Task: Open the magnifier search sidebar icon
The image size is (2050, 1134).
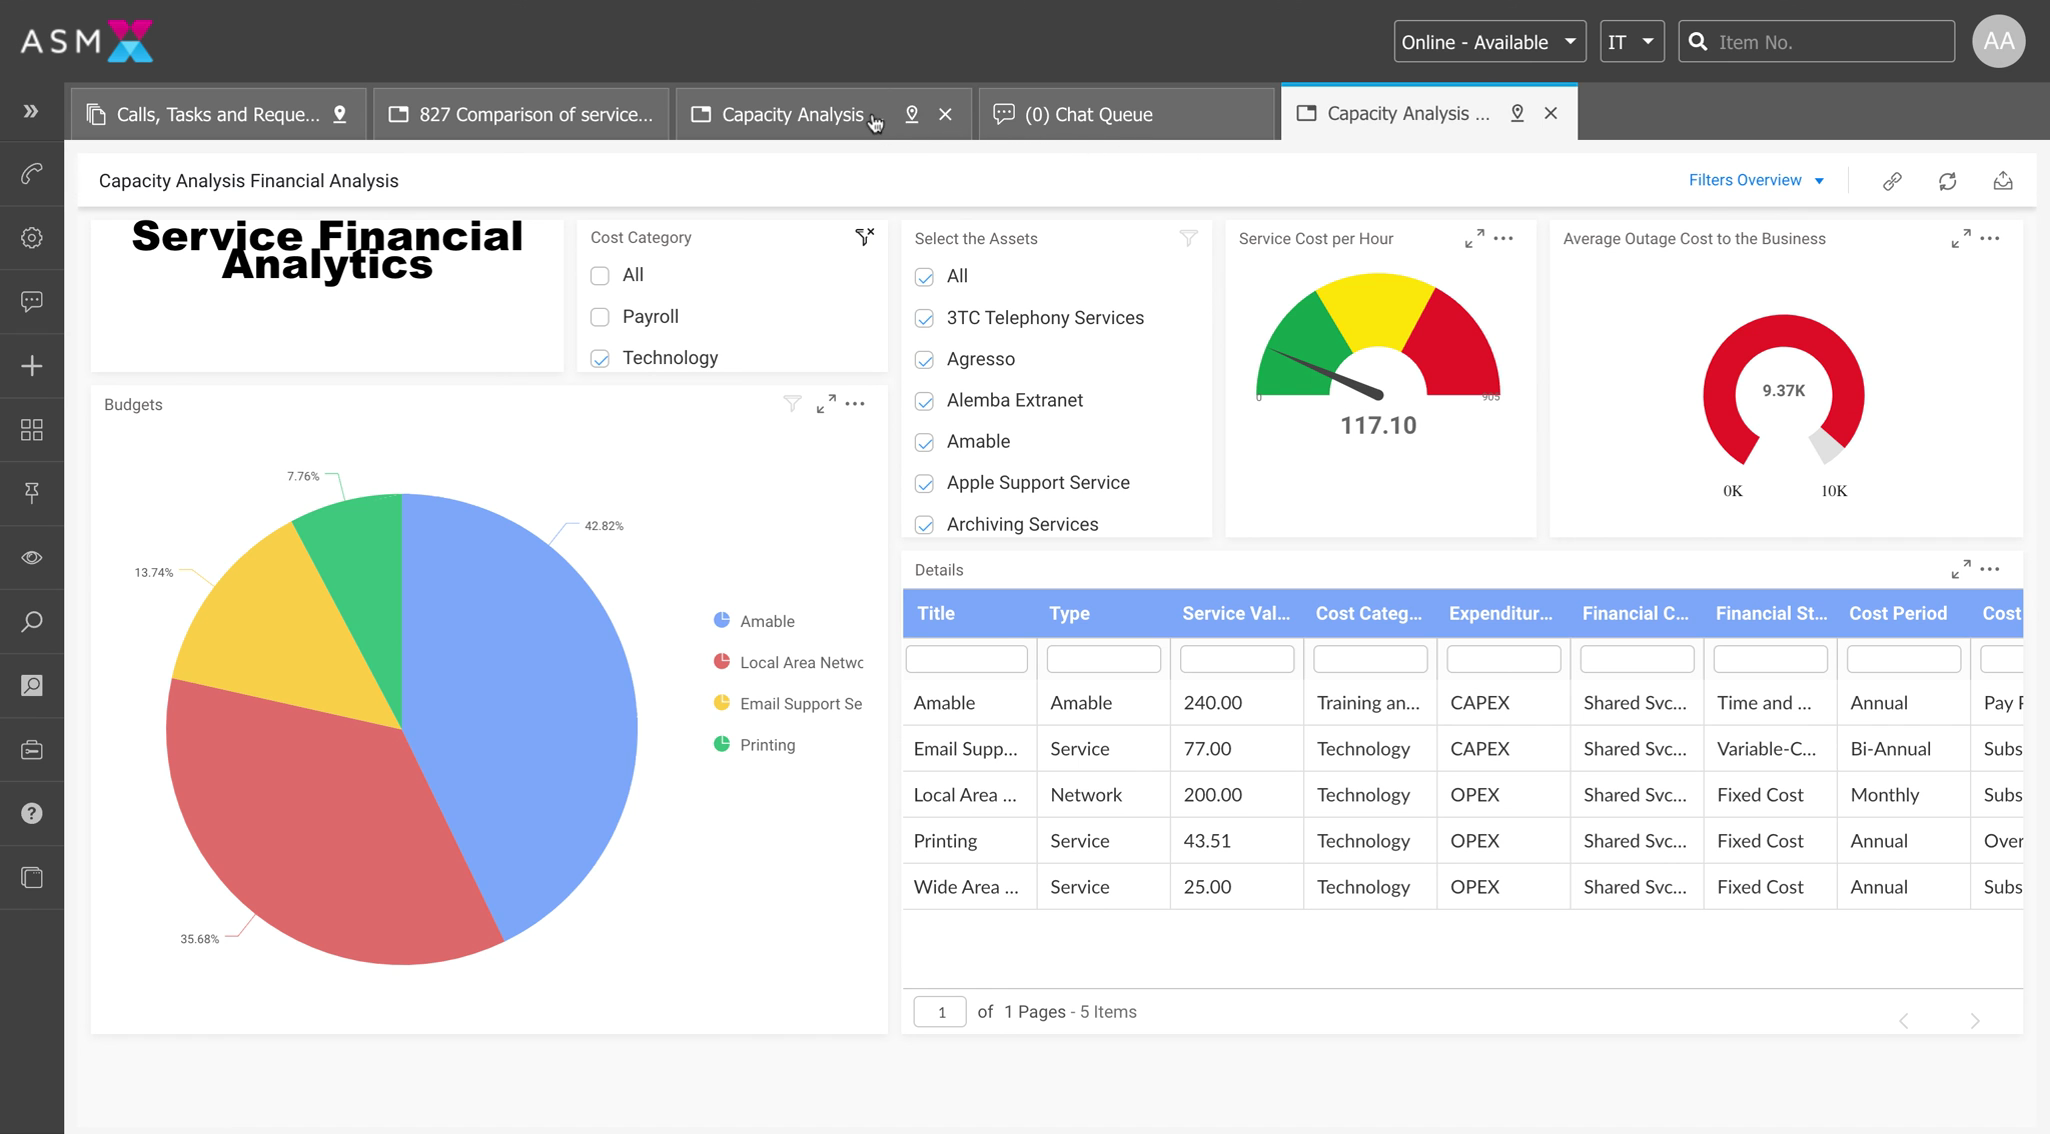Action: [31, 621]
